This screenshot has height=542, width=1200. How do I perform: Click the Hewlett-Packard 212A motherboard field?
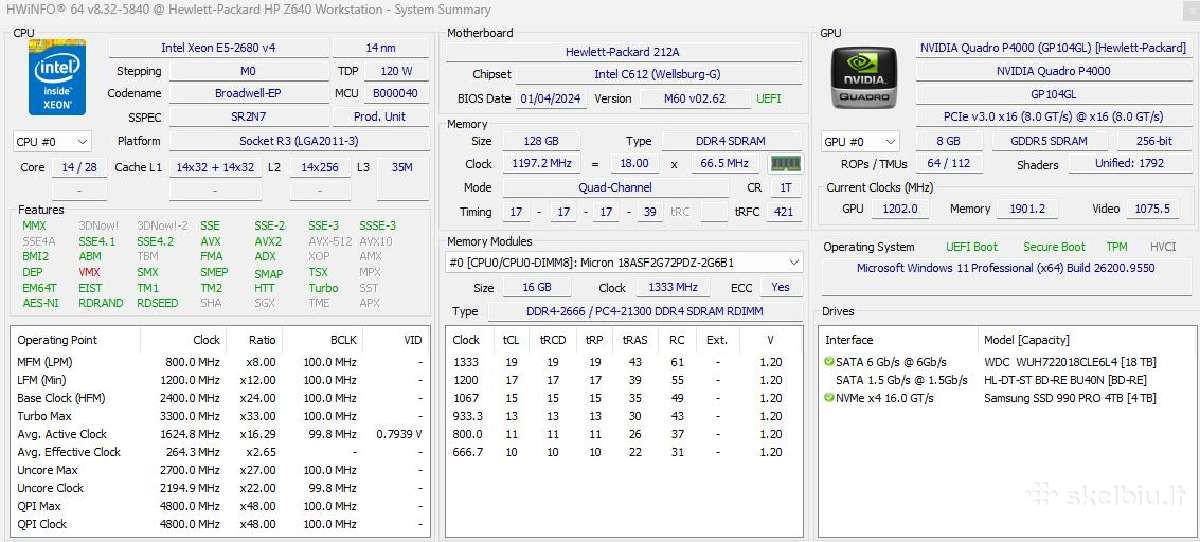click(623, 52)
